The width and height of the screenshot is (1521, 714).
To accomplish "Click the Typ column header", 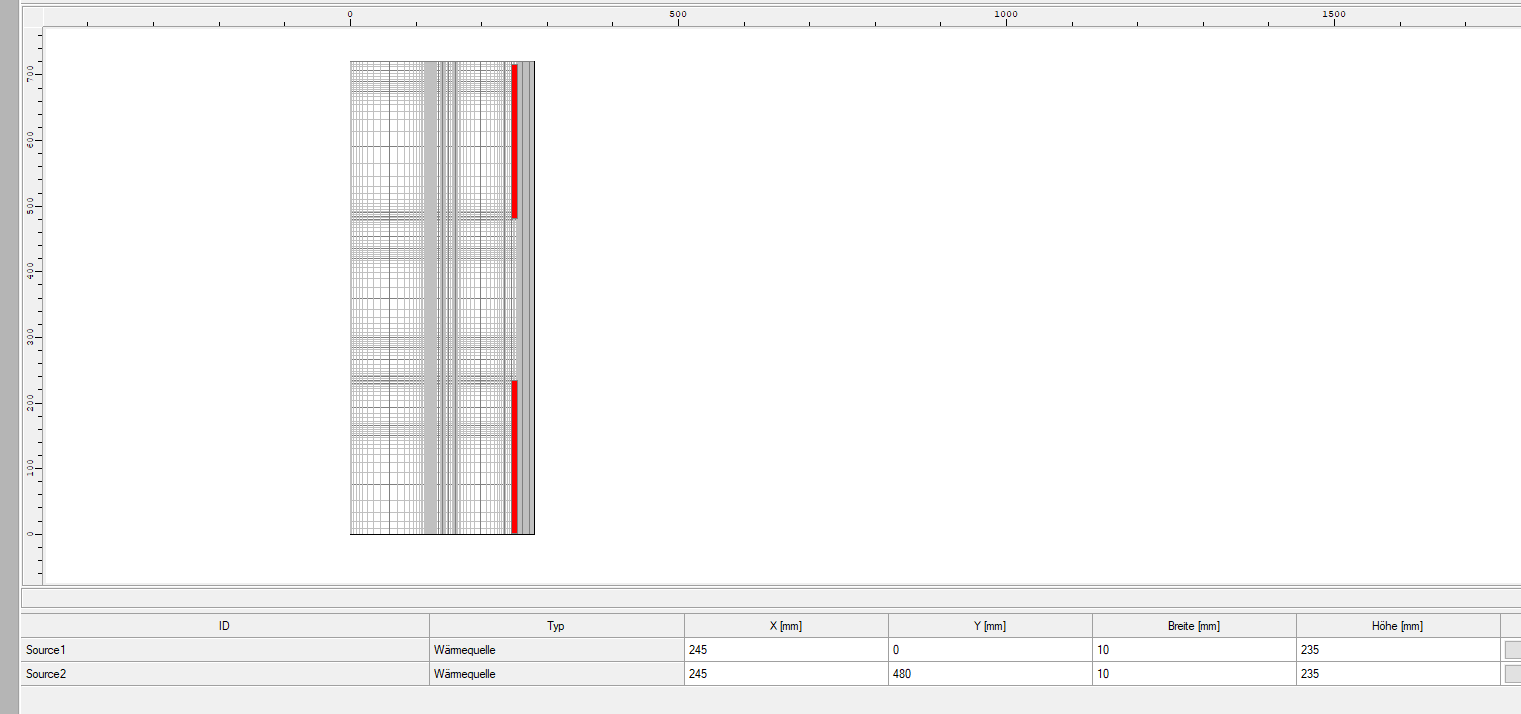I will [x=556, y=626].
